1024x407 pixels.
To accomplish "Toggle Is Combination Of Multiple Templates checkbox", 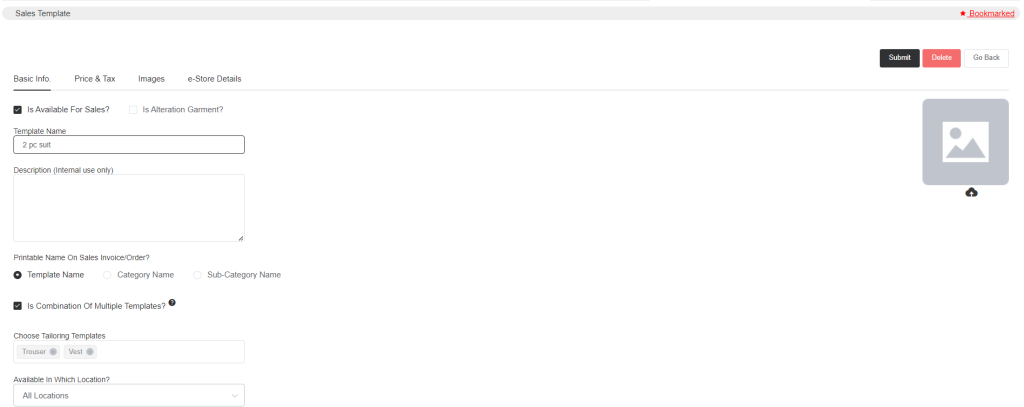I will pos(18,306).
